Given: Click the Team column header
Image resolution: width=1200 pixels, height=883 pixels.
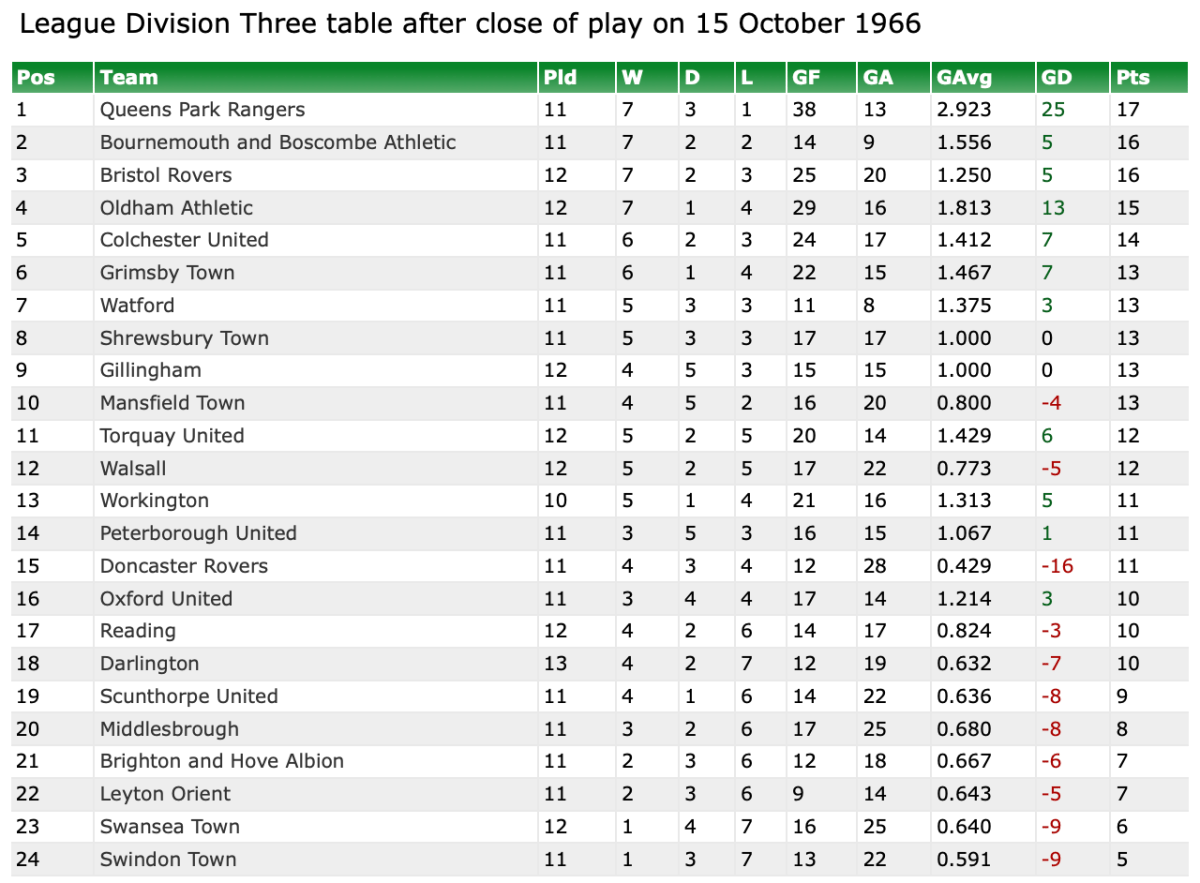Looking at the screenshot, I should coord(129,77).
